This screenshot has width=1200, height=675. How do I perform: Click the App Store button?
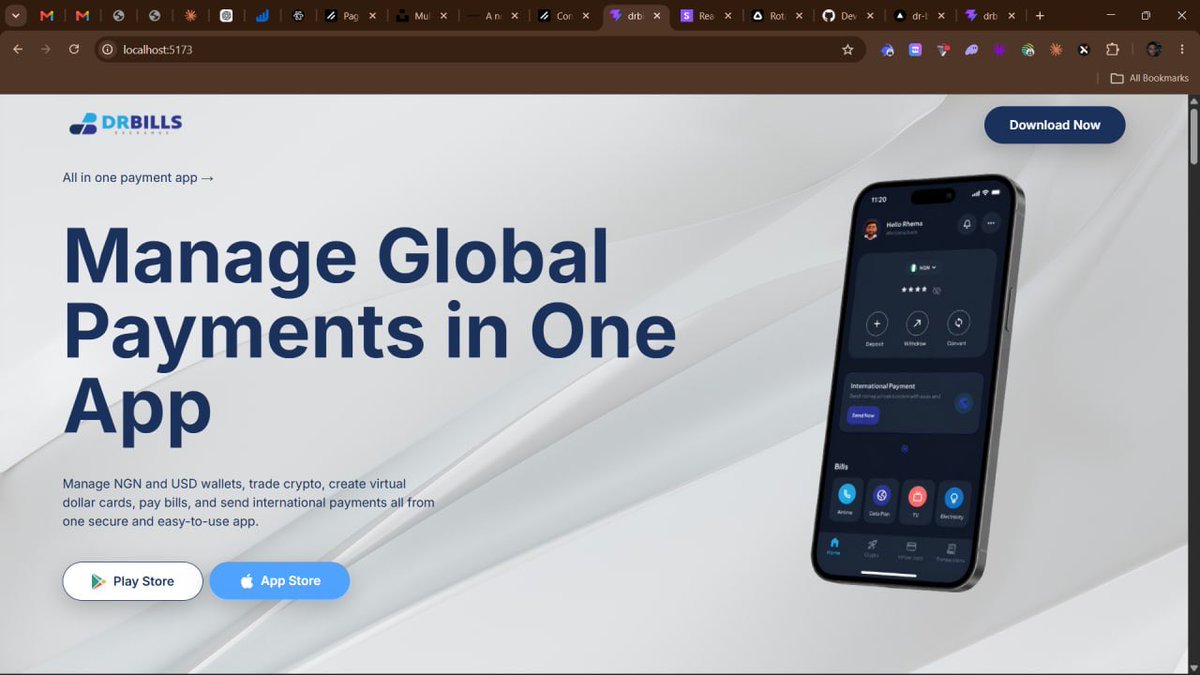[x=279, y=581]
